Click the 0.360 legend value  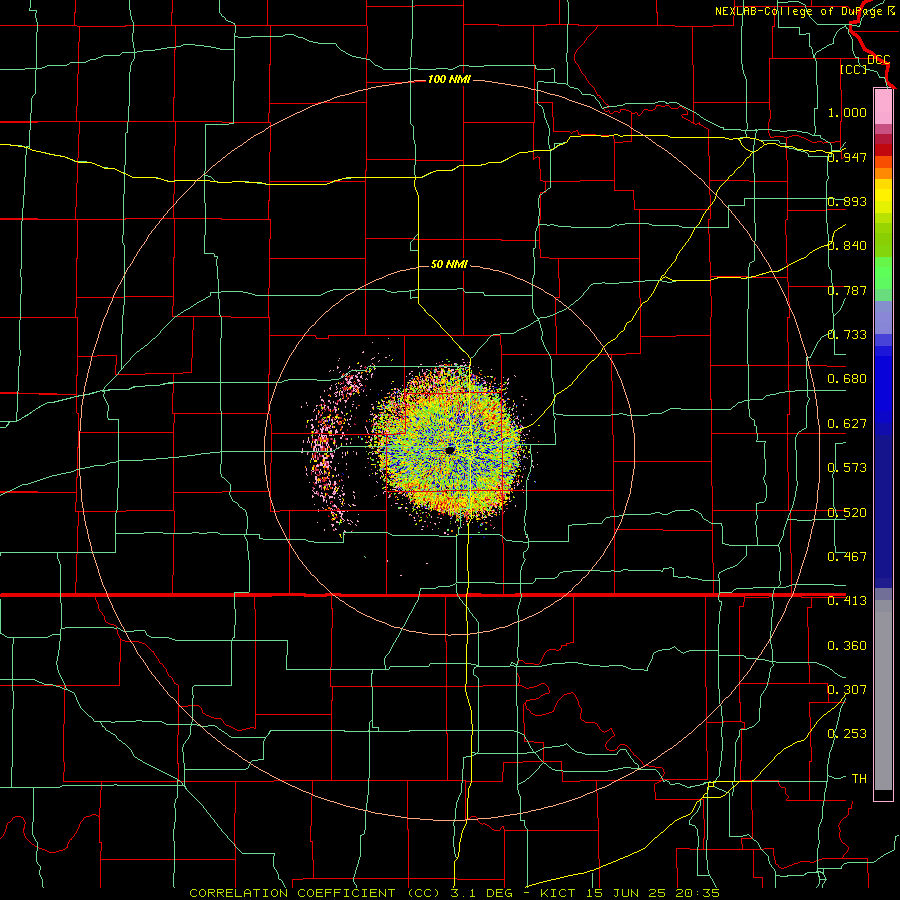coord(847,646)
